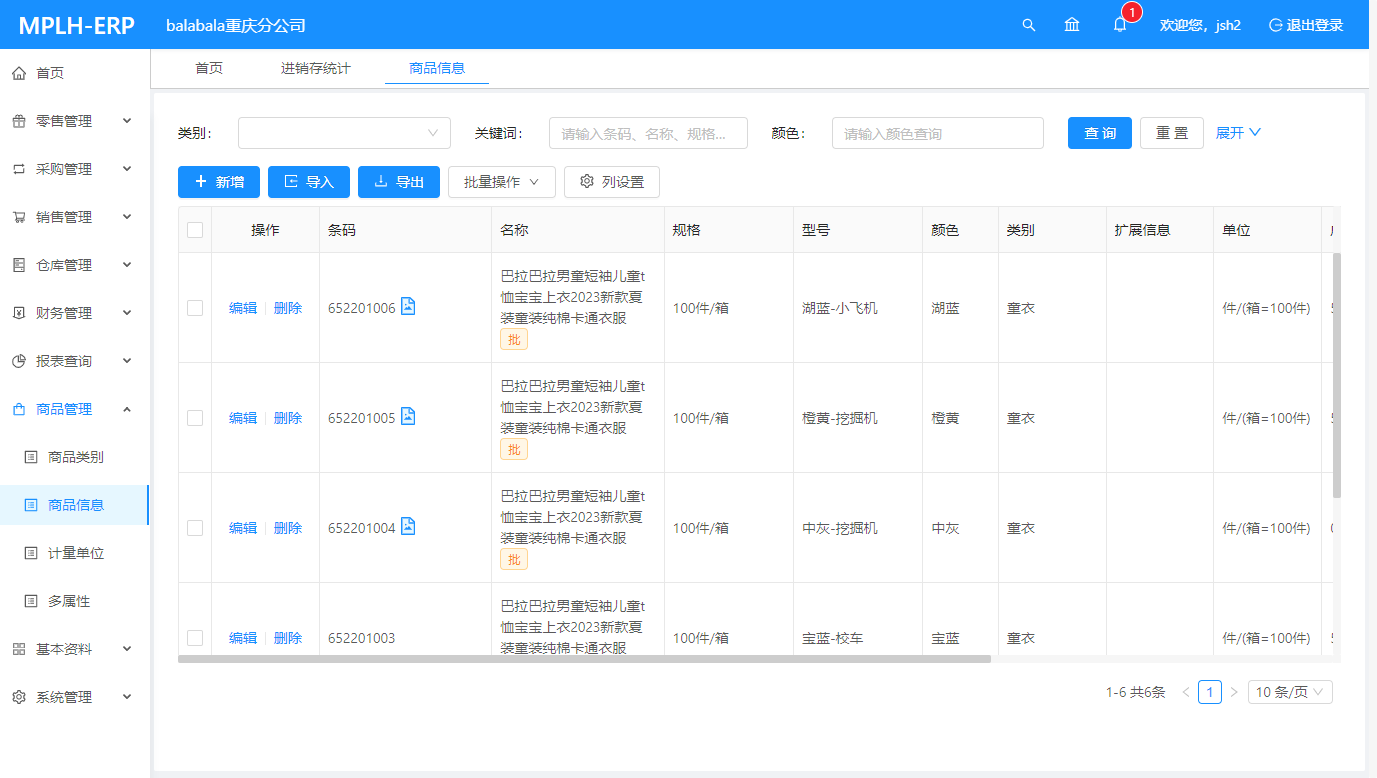Open 商品类别 in the sidebar menu
This screenshot has height=778, width=1377.
click(75, 457)
